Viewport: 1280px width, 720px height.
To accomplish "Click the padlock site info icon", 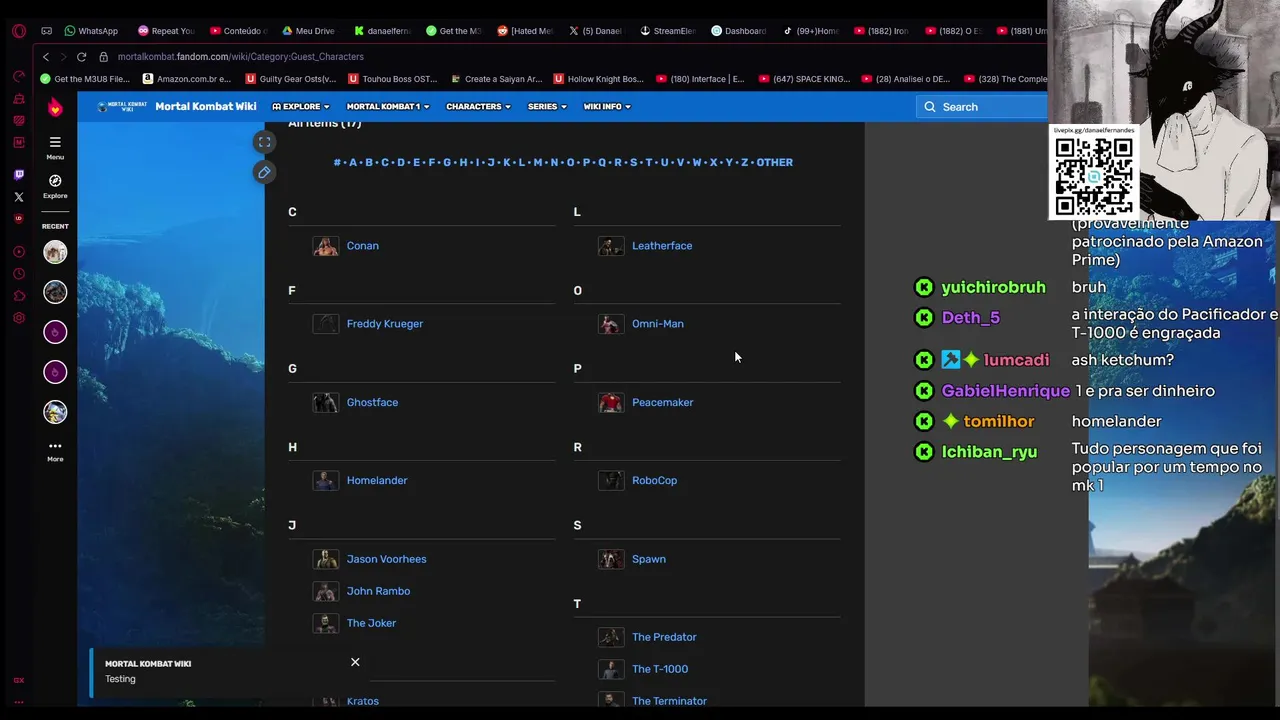I will 103,57.
